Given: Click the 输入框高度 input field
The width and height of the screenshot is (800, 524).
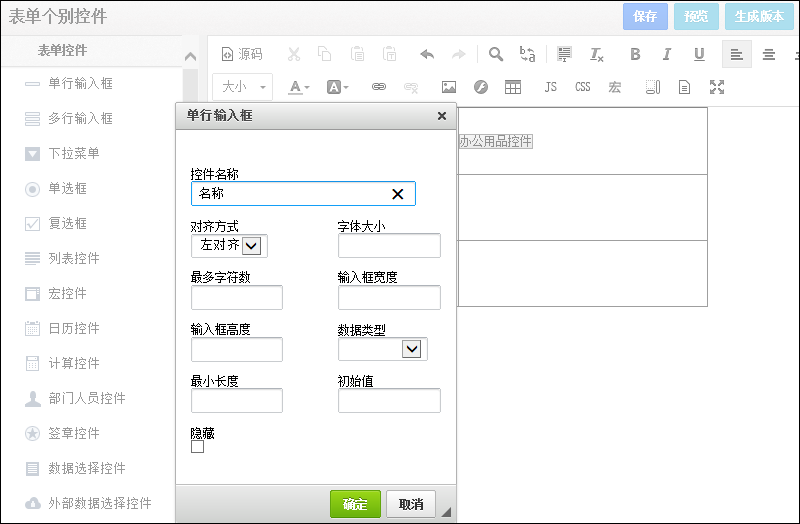Looking at the screenshot, I should pyautogui.click(x=237, y=350).
